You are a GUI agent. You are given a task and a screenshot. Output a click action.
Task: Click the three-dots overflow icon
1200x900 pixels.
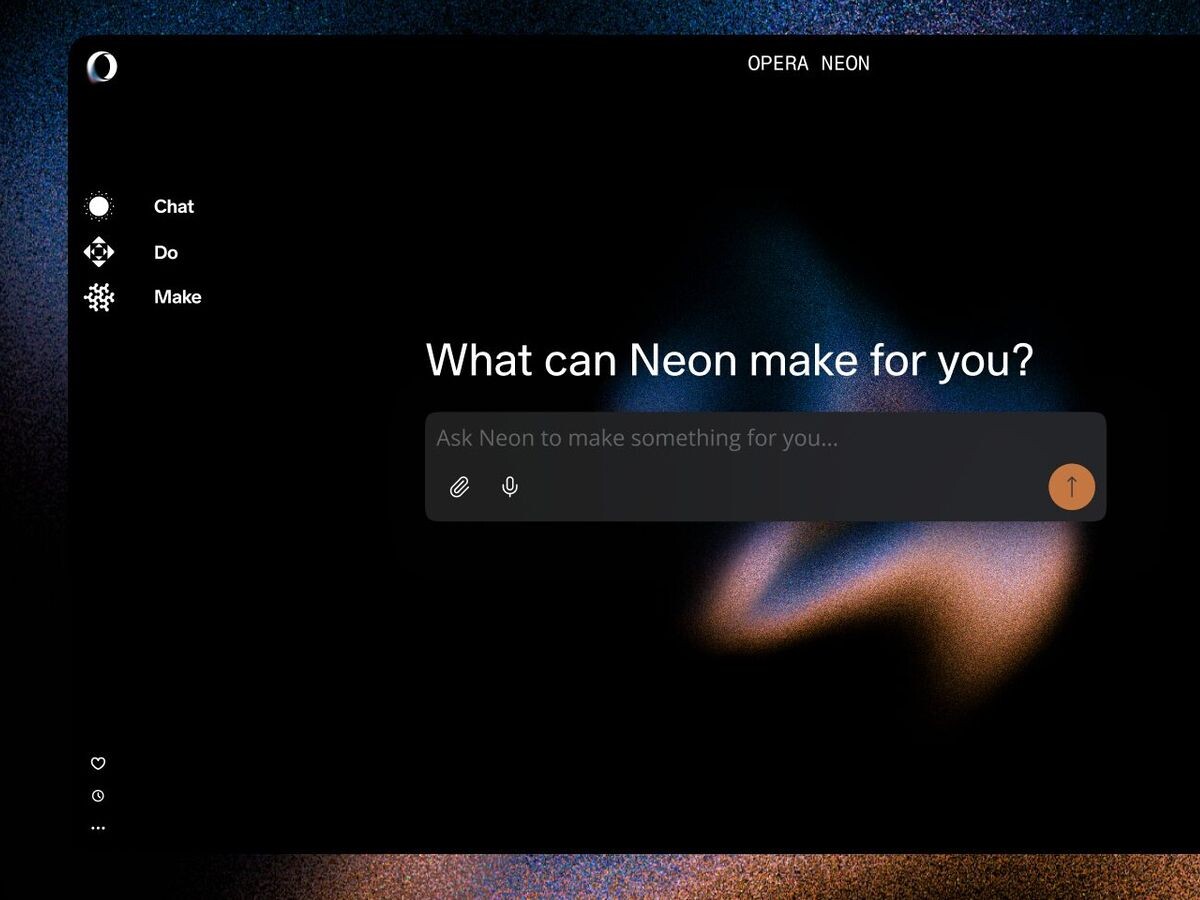coord(98,827)
